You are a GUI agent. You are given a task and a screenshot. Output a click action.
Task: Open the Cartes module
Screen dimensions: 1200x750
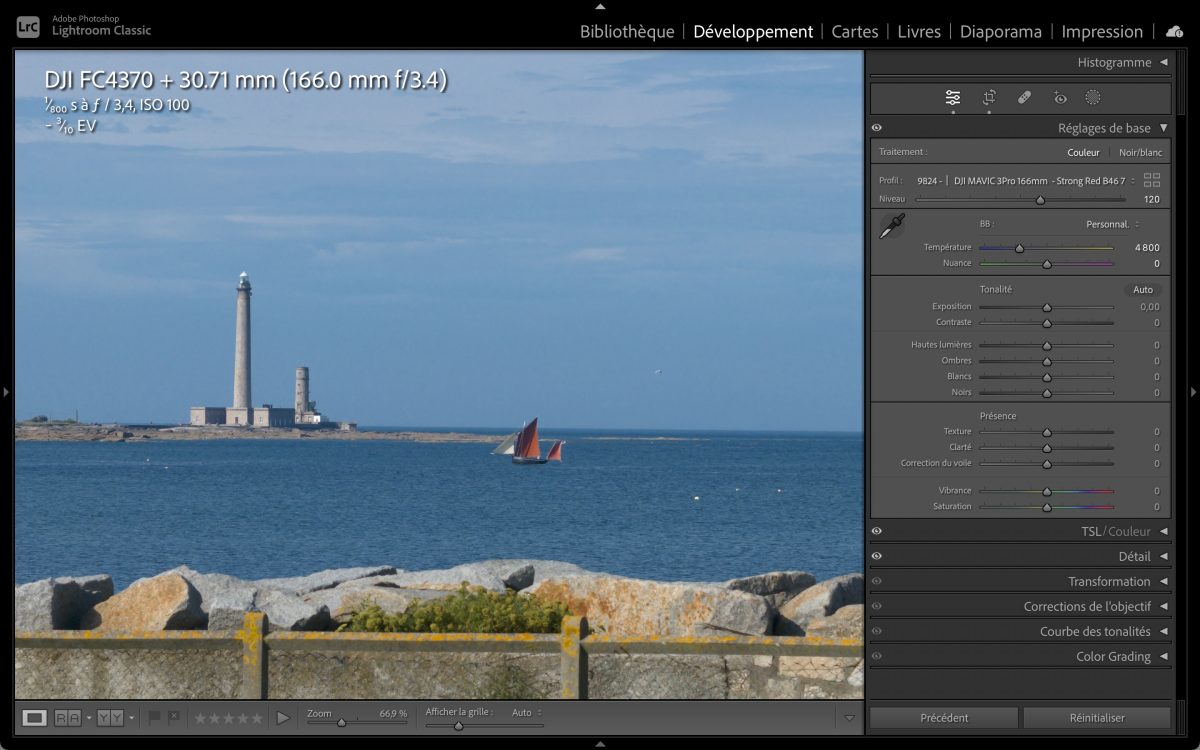pyautogui.click(x=855, y=32)
